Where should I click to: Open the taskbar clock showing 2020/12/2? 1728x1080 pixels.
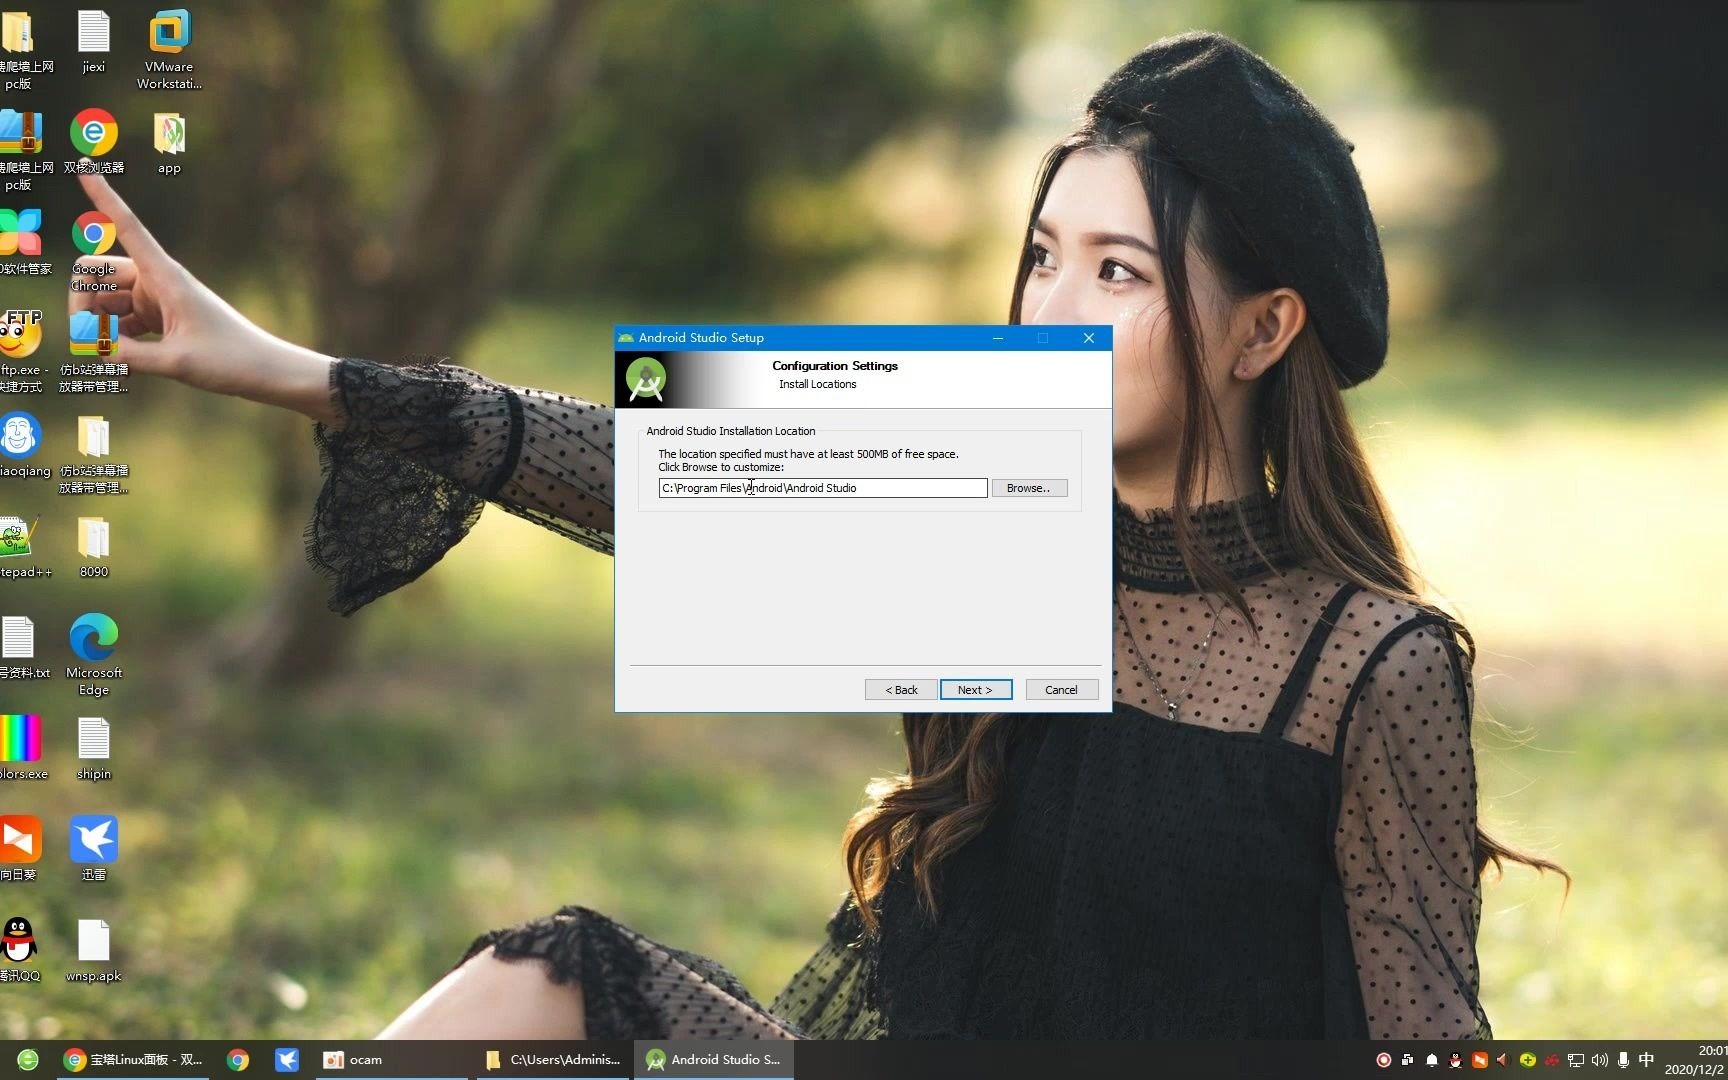tap(1696, 1060)
